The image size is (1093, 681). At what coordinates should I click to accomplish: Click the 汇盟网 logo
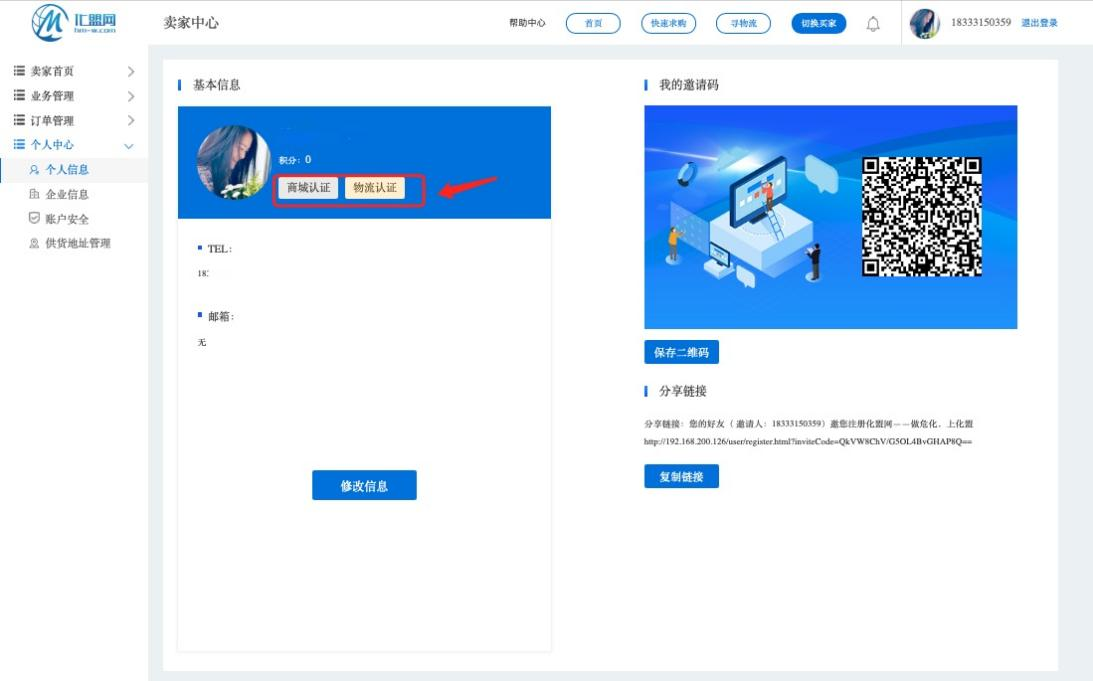click(x=74, y=22)
